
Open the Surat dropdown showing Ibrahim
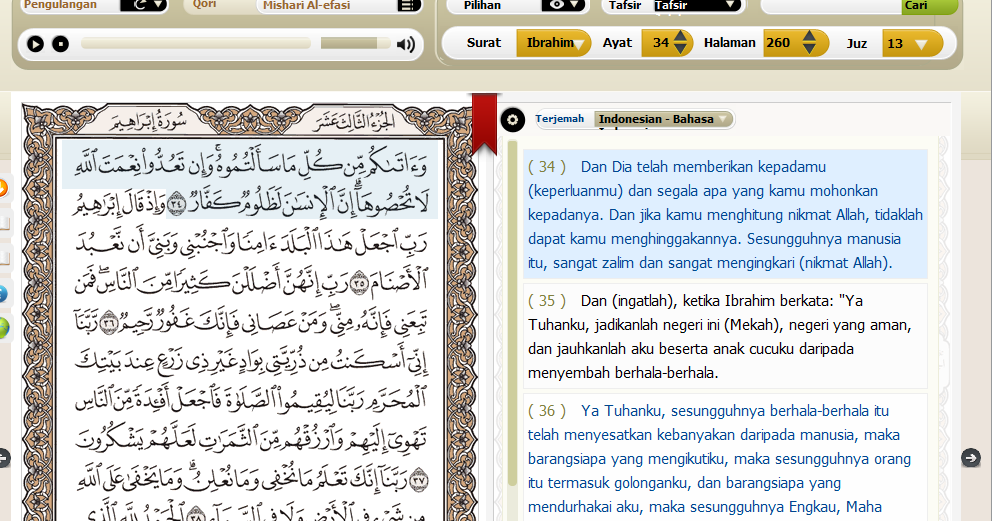pyautogui.click(x=554, y=43)
